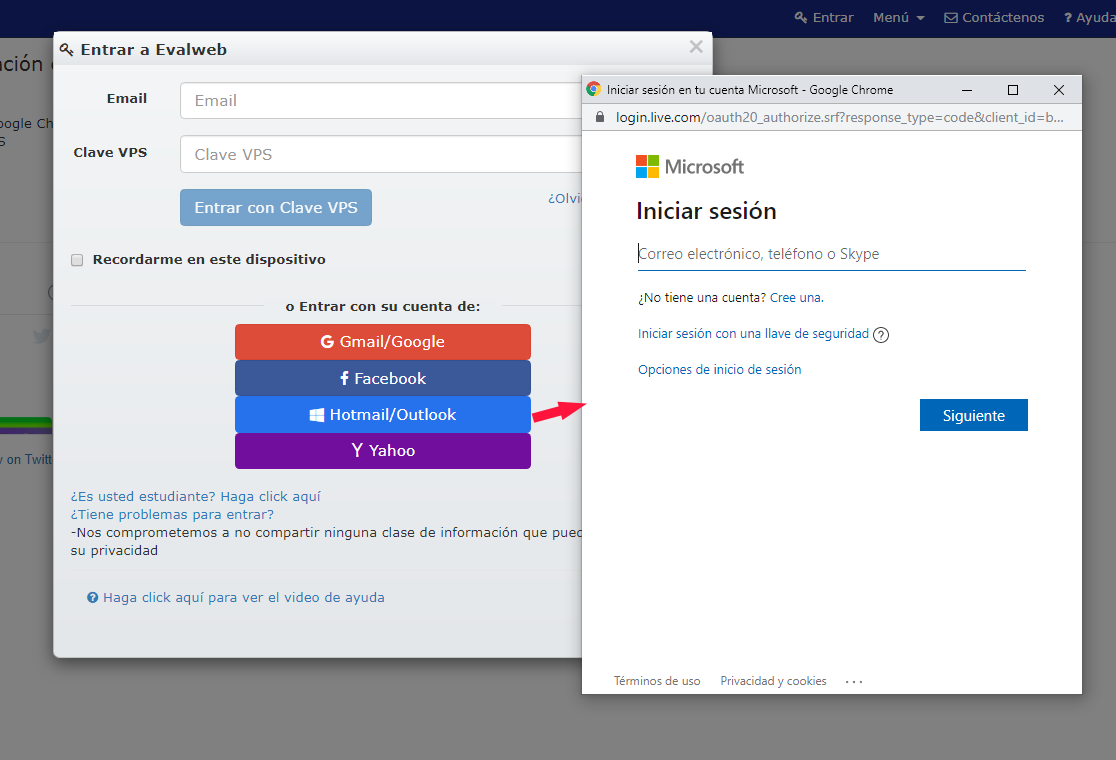Click ¿Es usted estudiante? Haga click aquí

(x=196, y=497)
